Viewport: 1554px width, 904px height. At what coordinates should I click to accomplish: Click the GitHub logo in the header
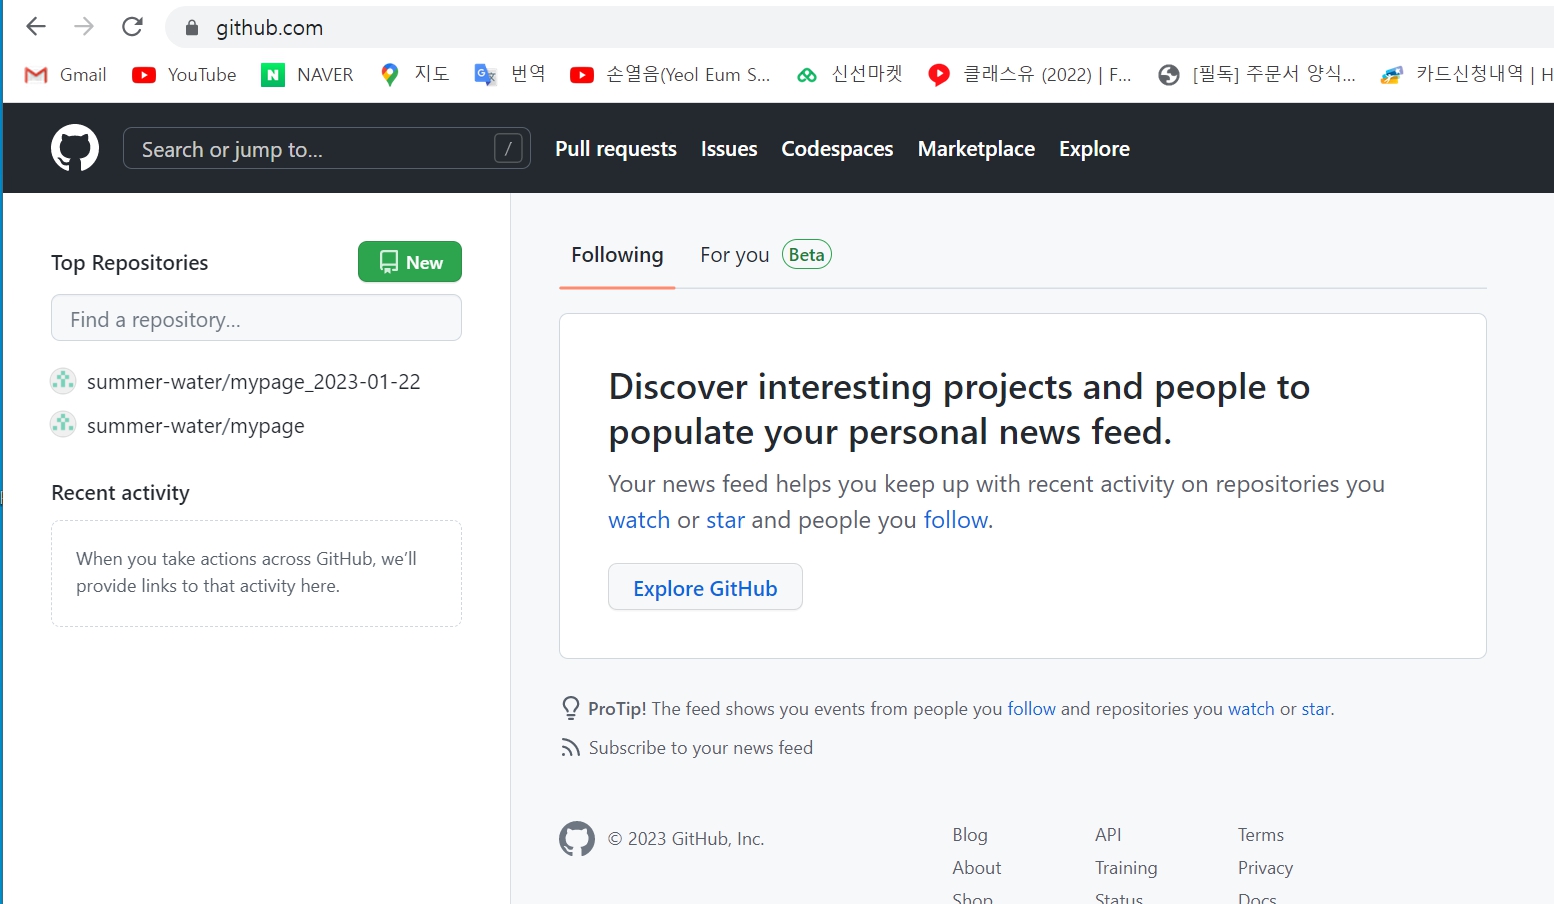pyautogui.click(x=75, y=148)
